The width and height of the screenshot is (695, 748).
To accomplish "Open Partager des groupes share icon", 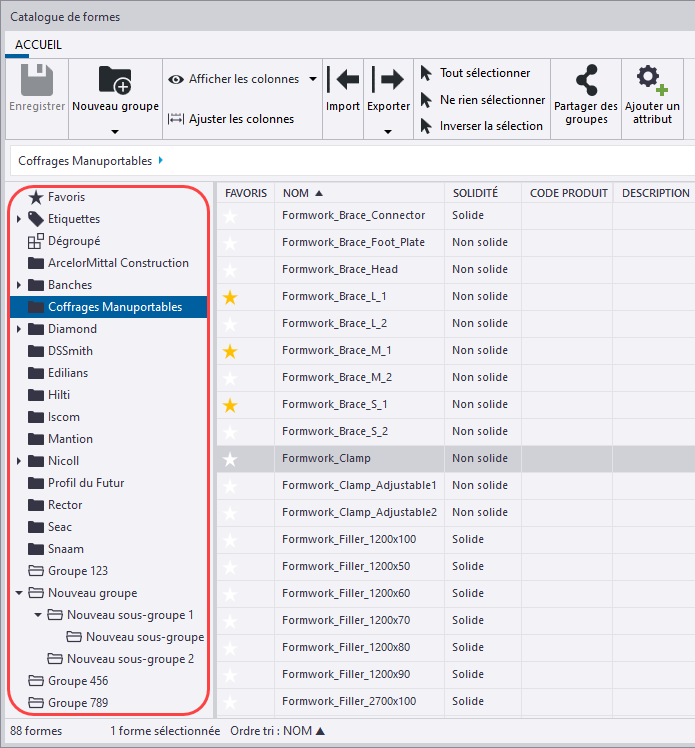I will click(x=586, y=82).
